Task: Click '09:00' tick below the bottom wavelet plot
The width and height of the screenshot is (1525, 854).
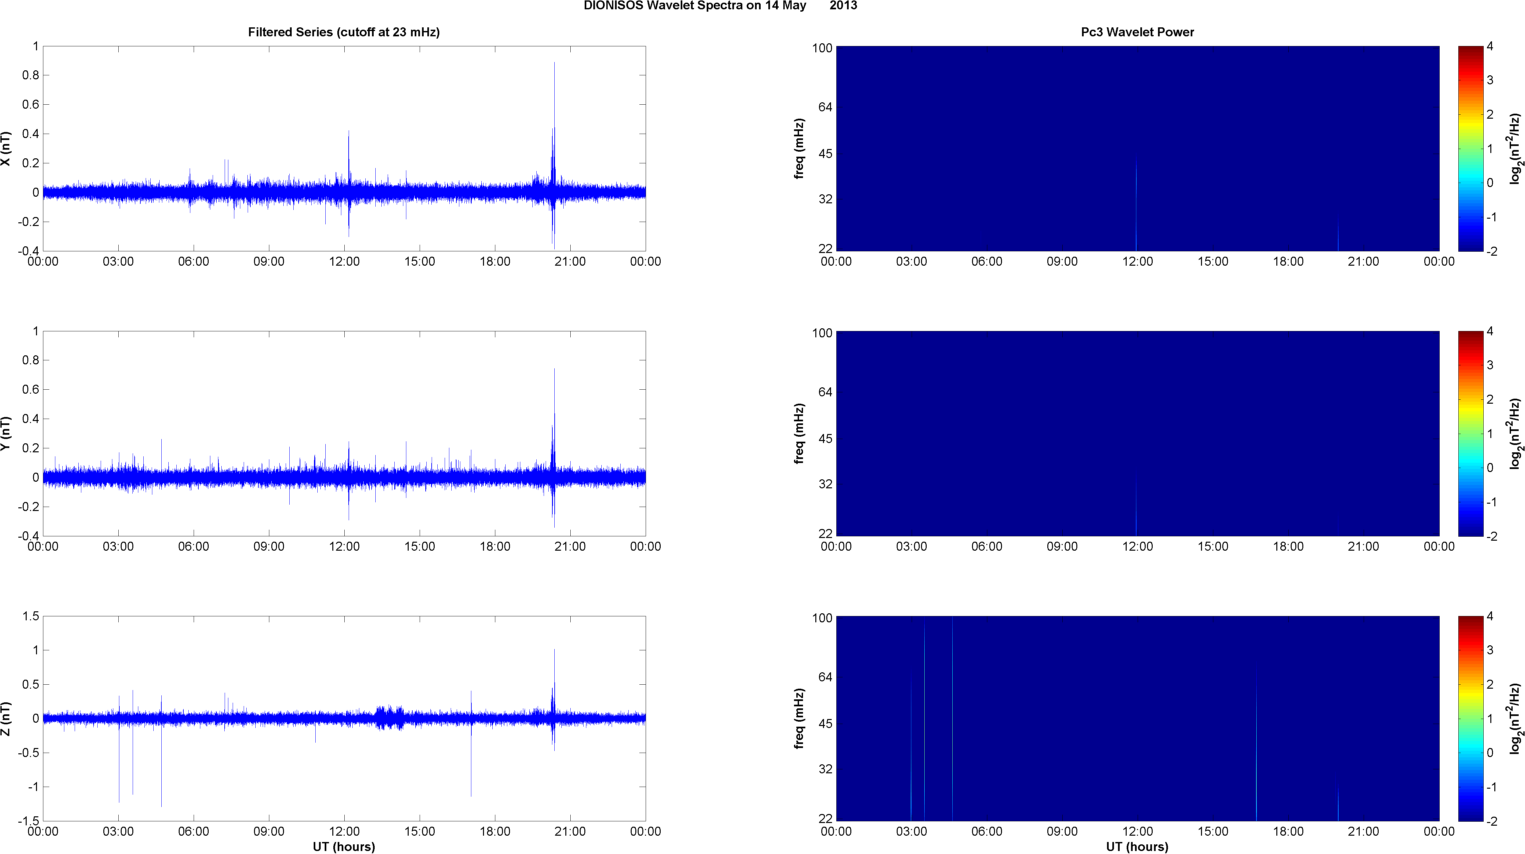Action: pos(1062,832)
